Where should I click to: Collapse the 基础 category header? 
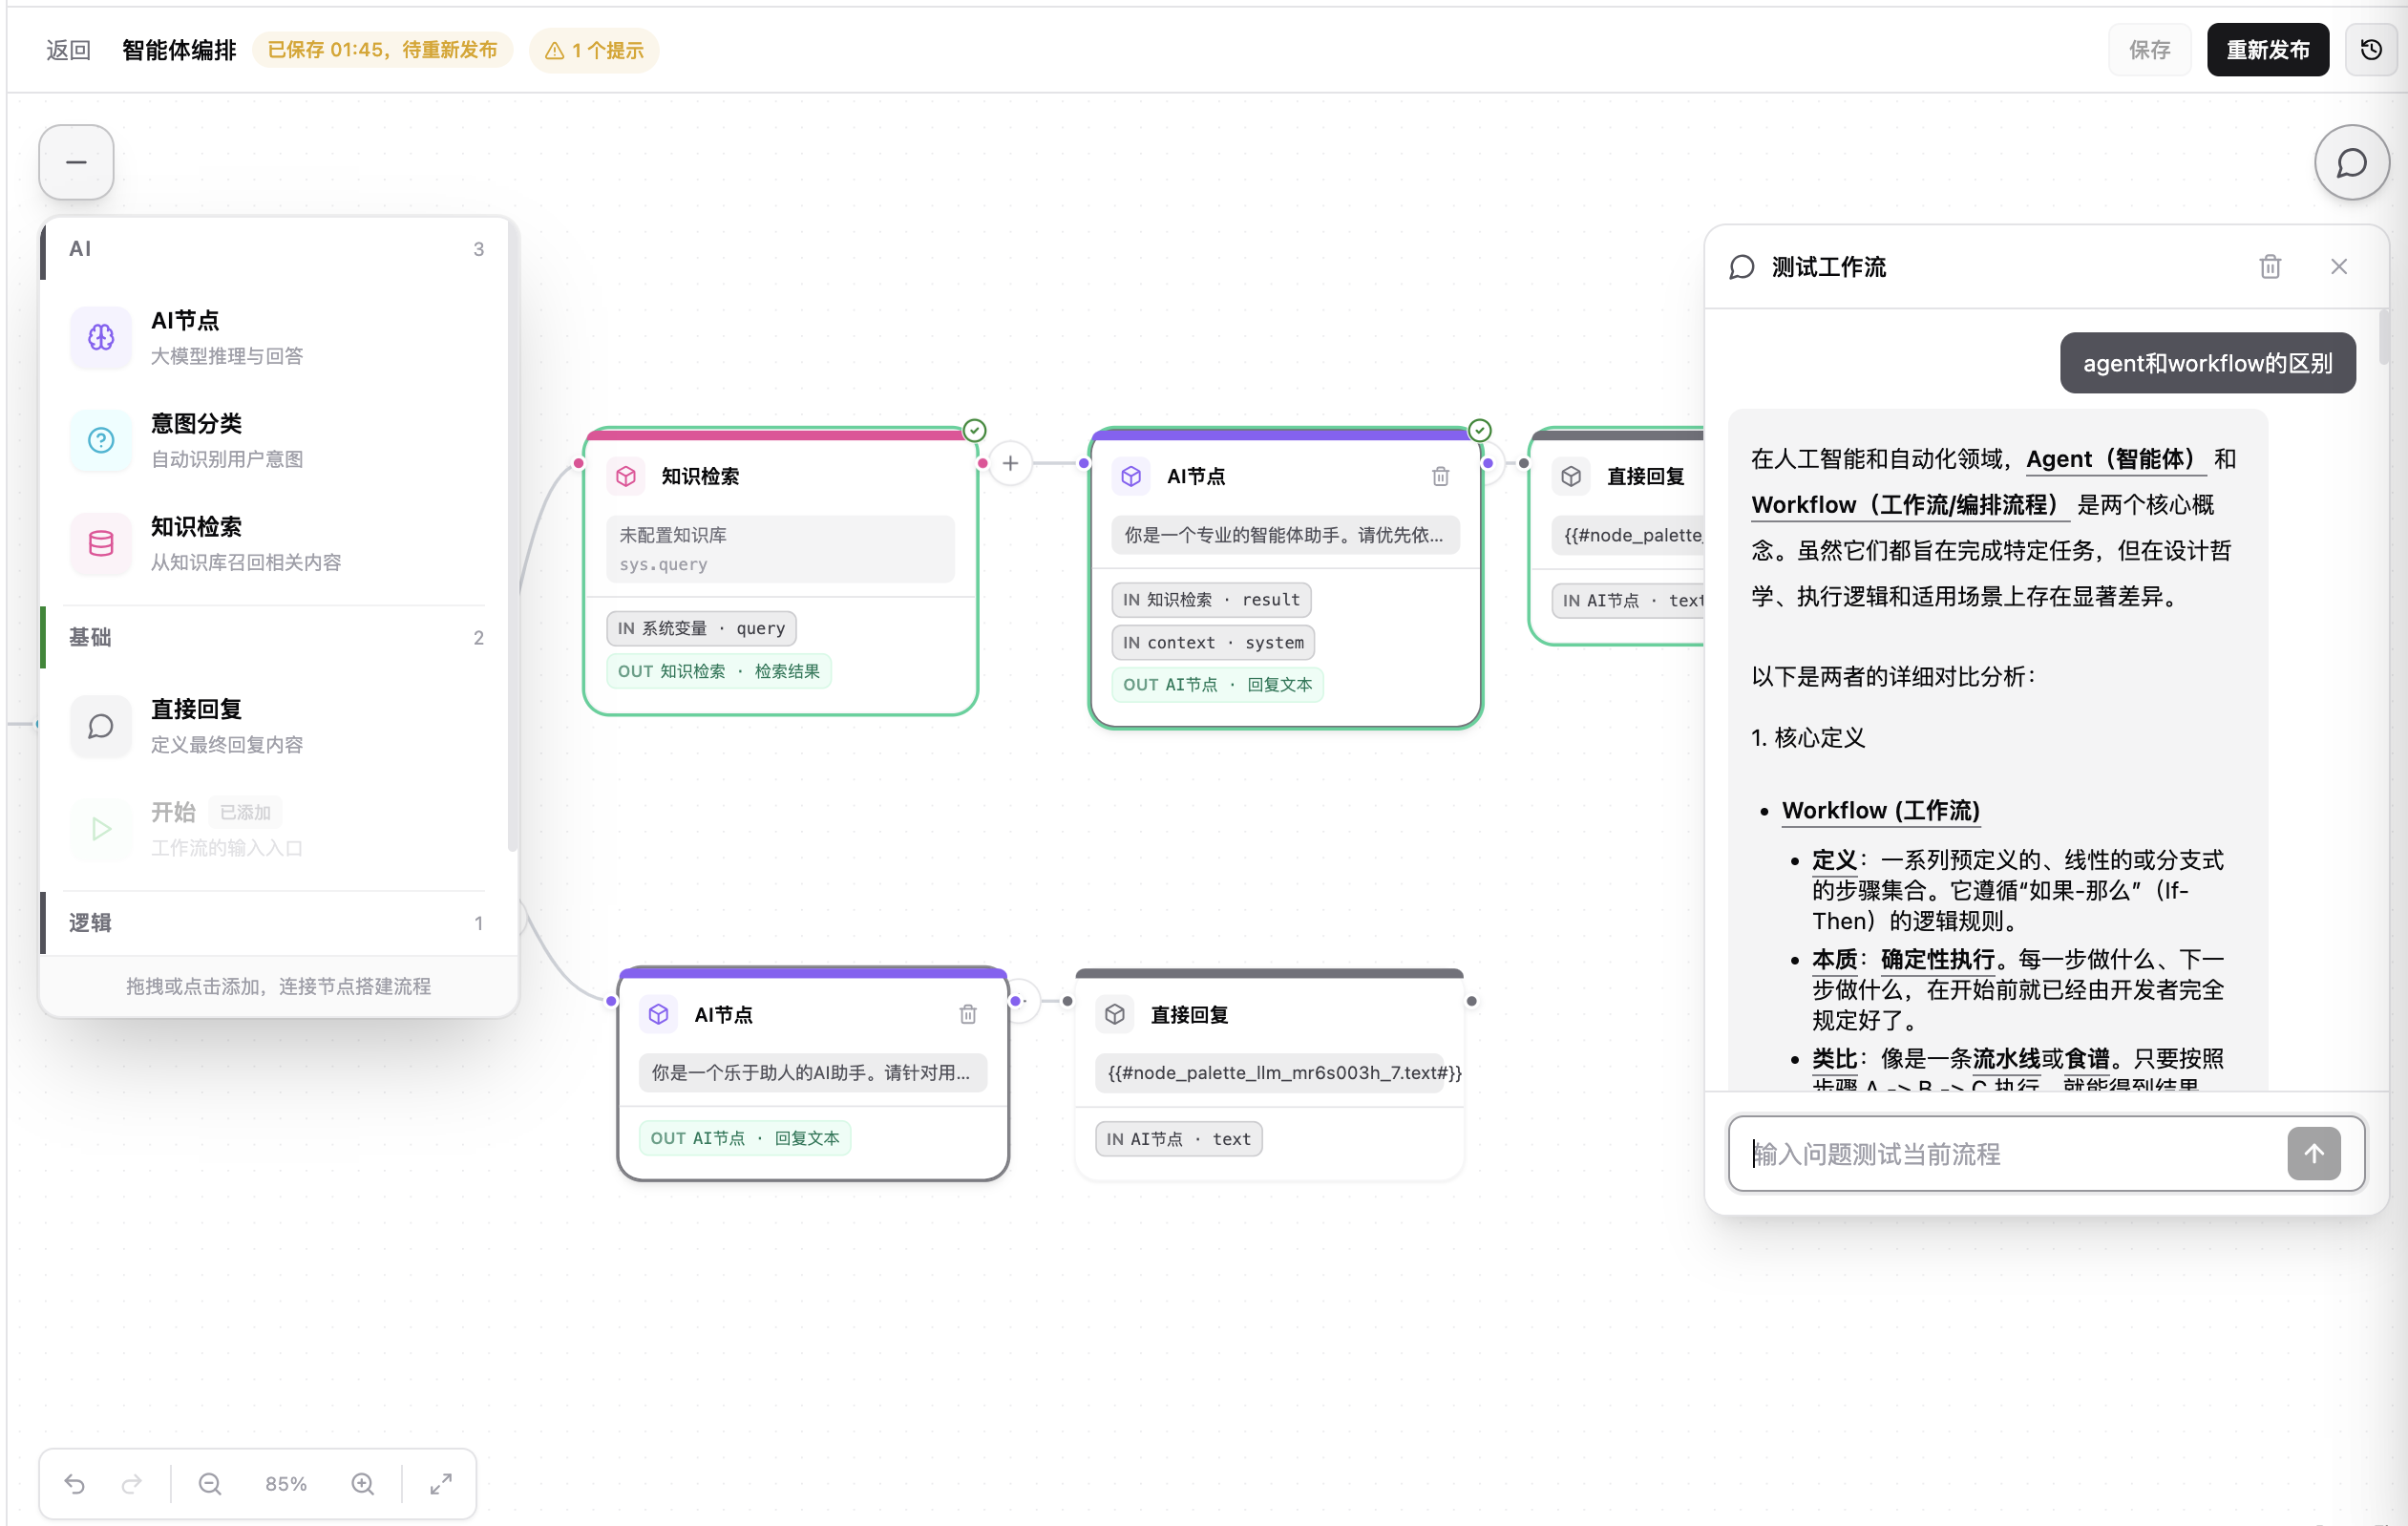(277, 637)
